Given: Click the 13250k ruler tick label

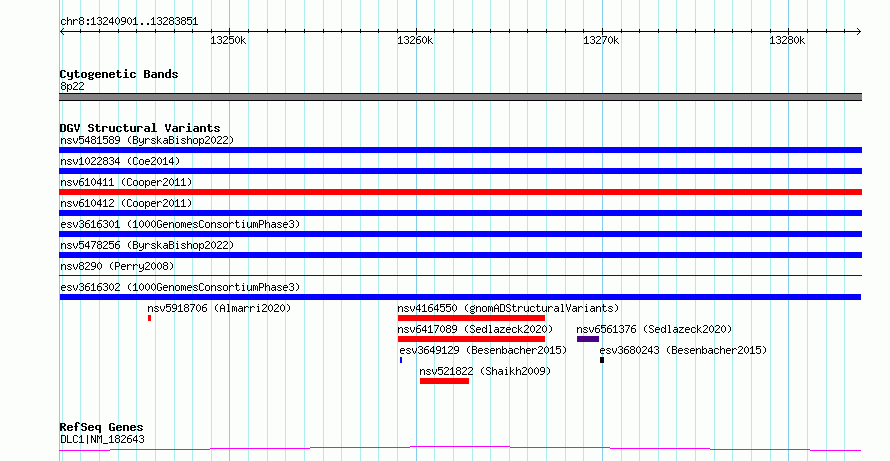Looking at the screenshot, I should (228, 40).
